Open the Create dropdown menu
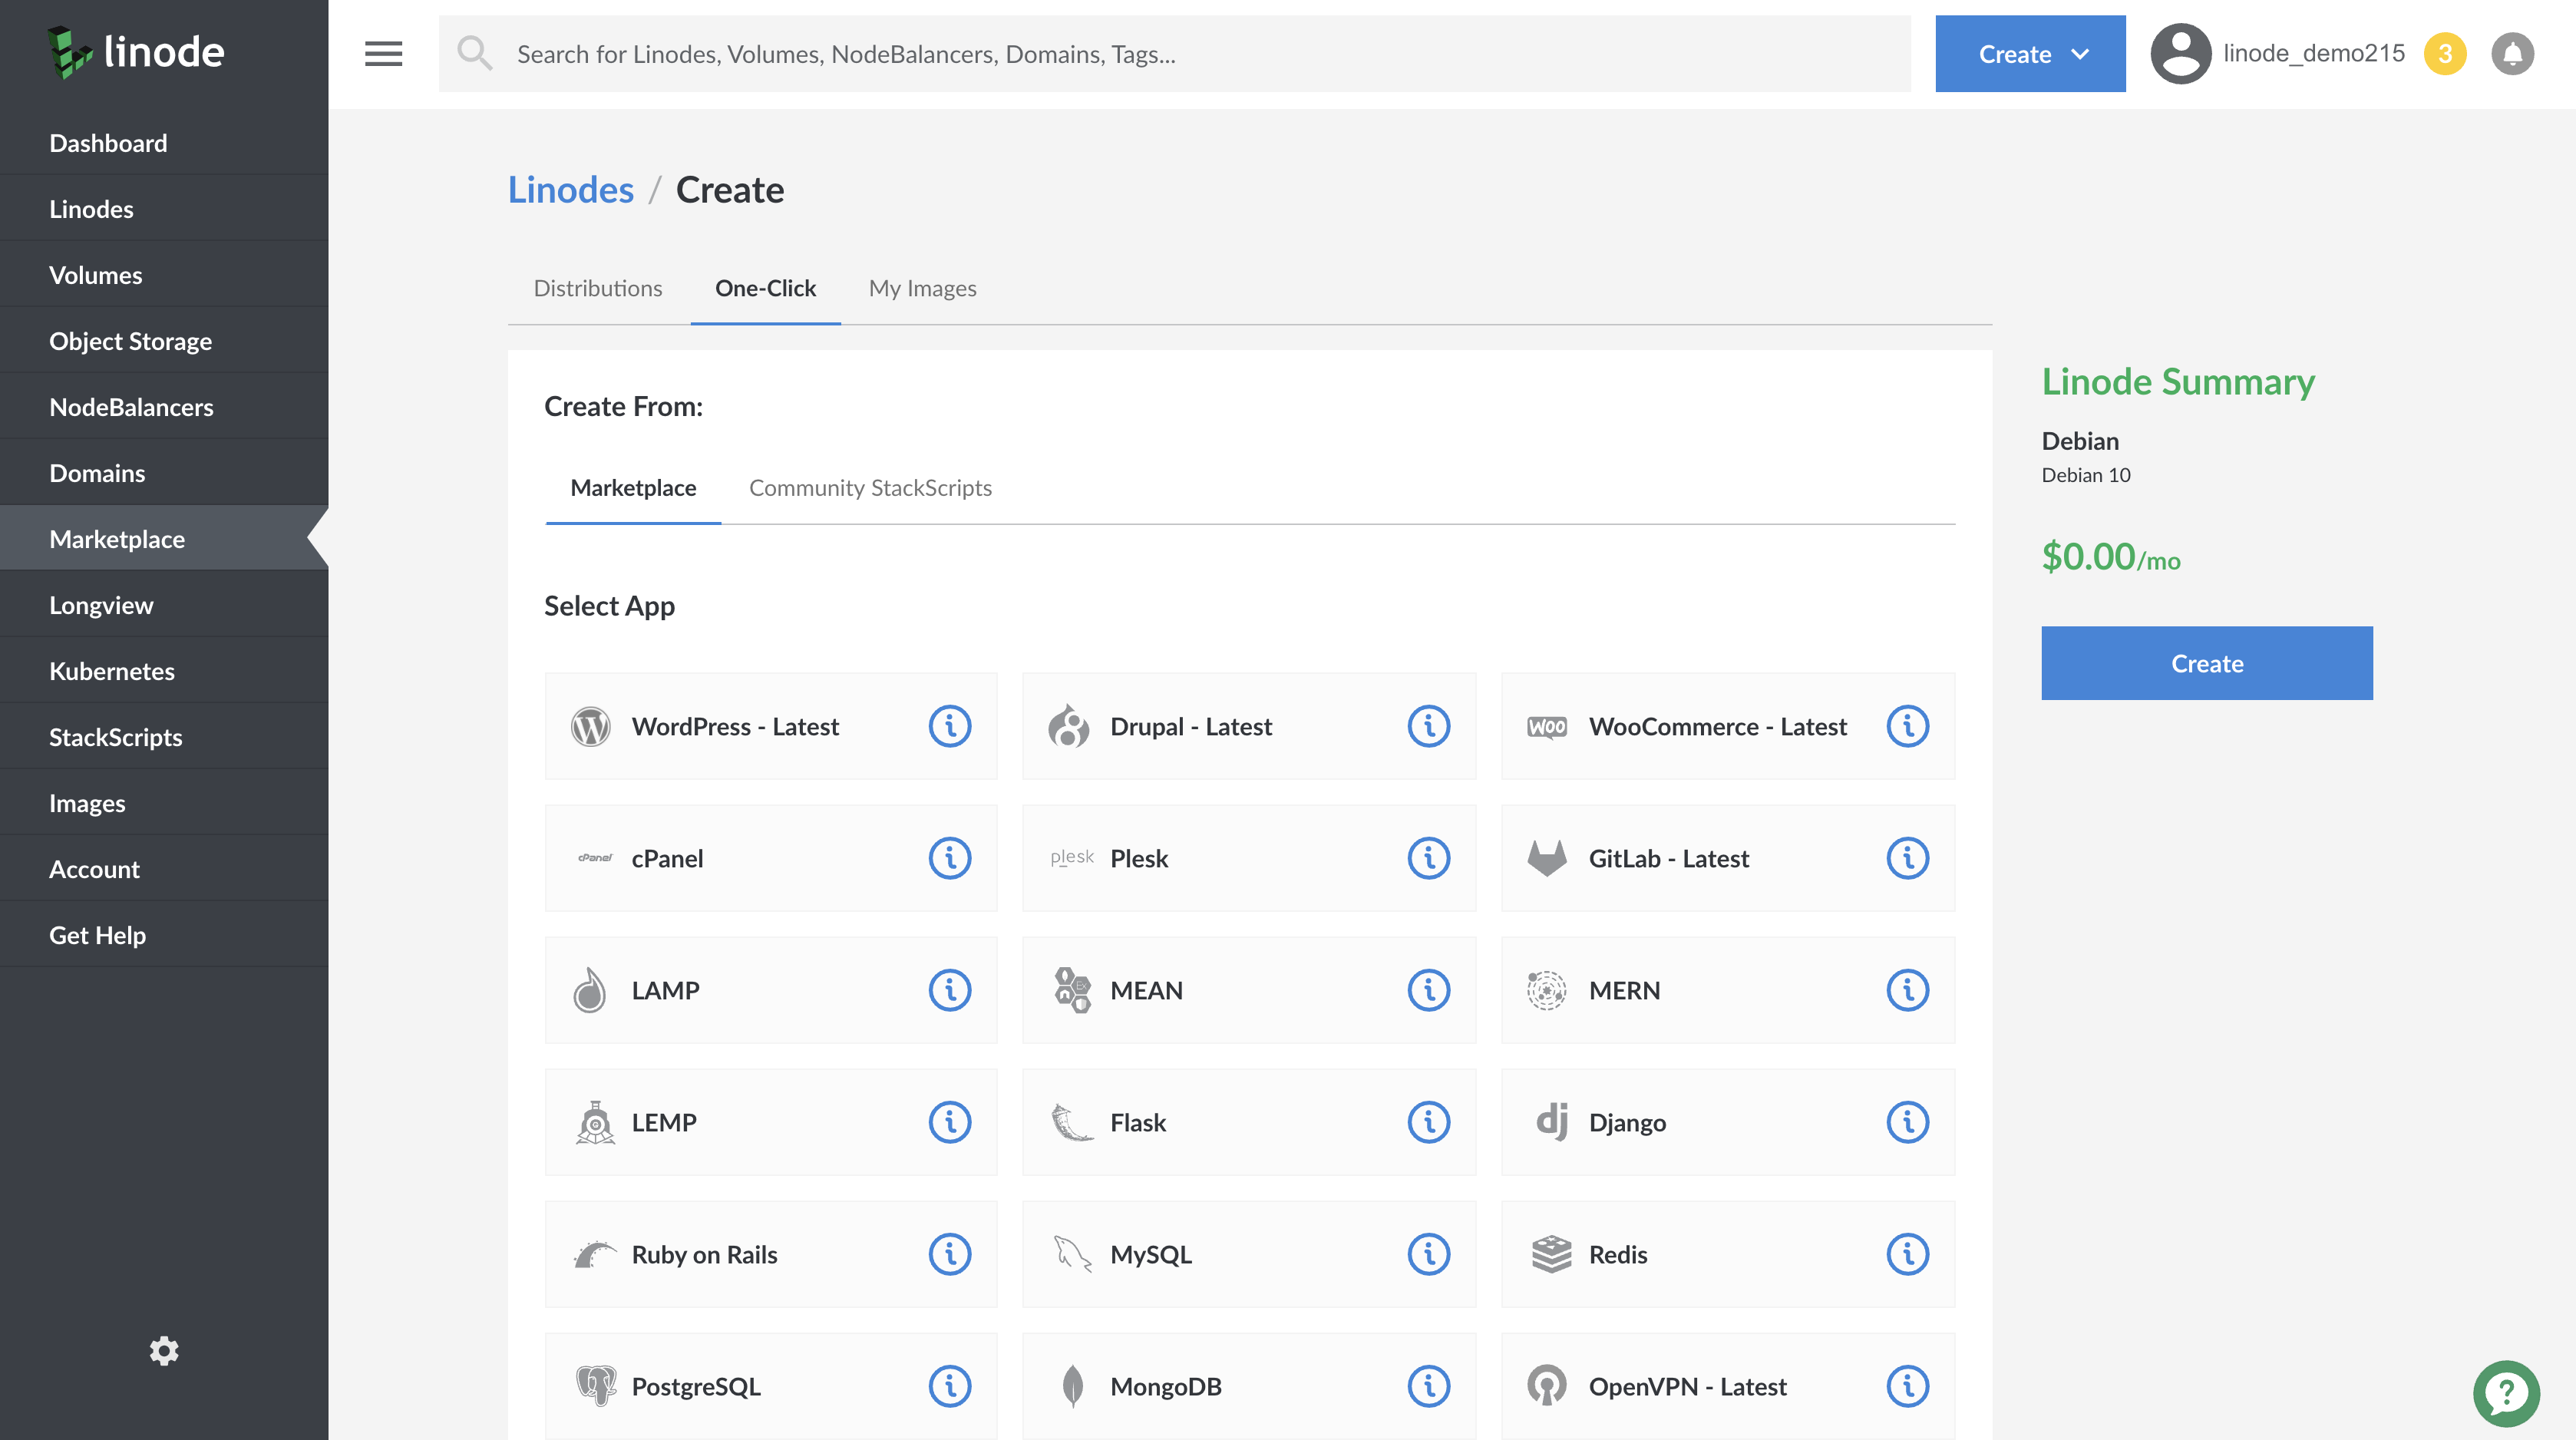2576x1440 pixels. 2029,53
